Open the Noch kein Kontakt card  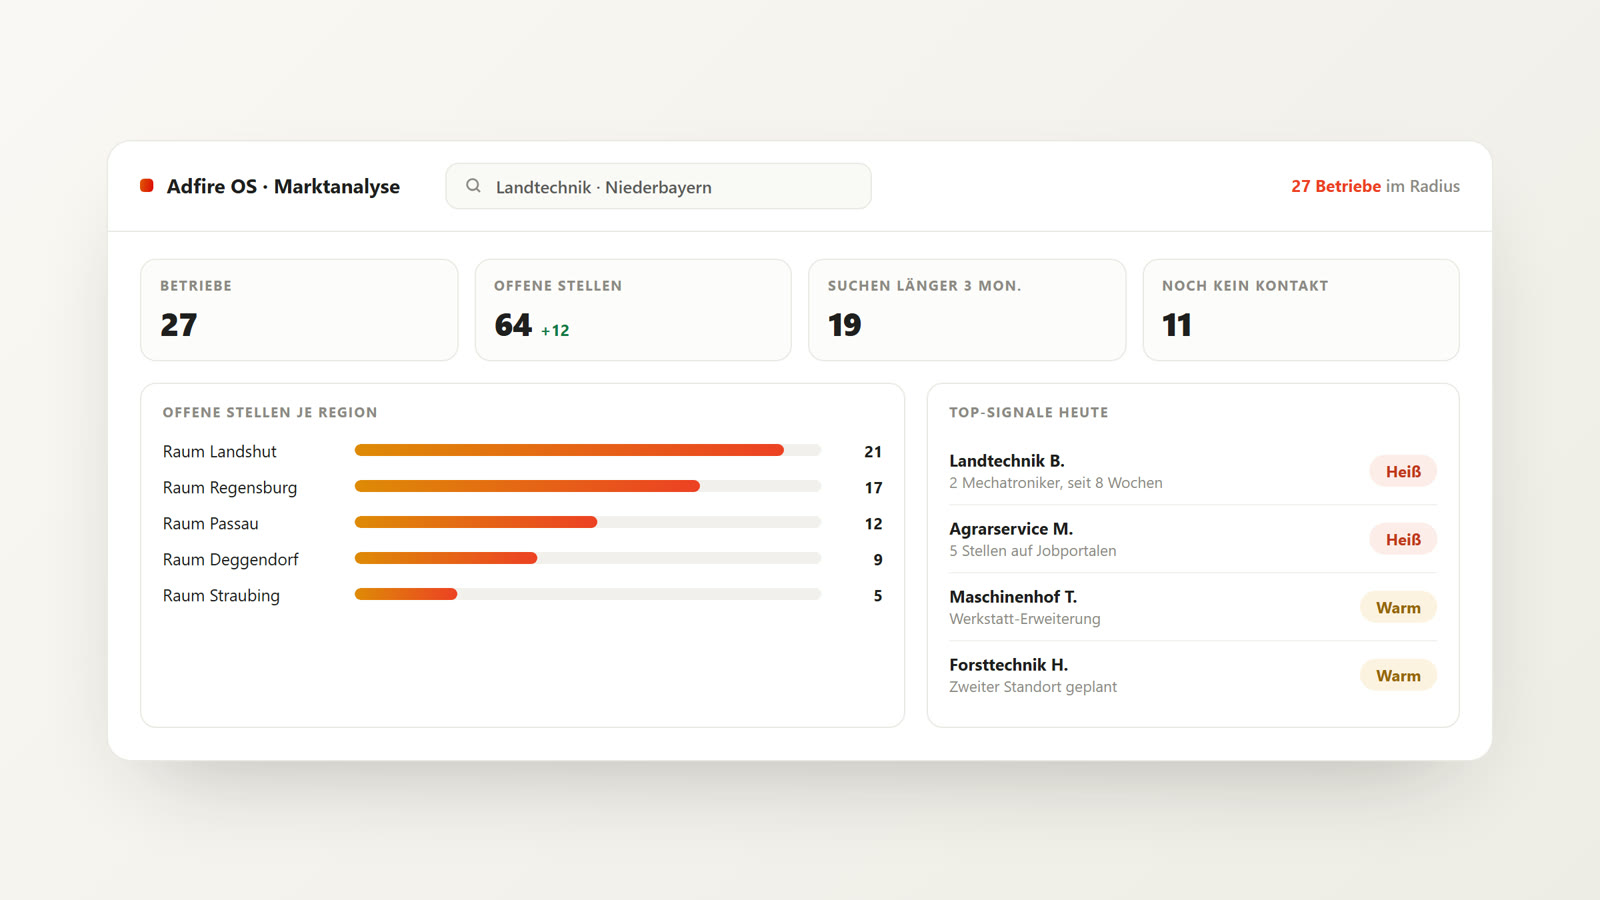1301,310
